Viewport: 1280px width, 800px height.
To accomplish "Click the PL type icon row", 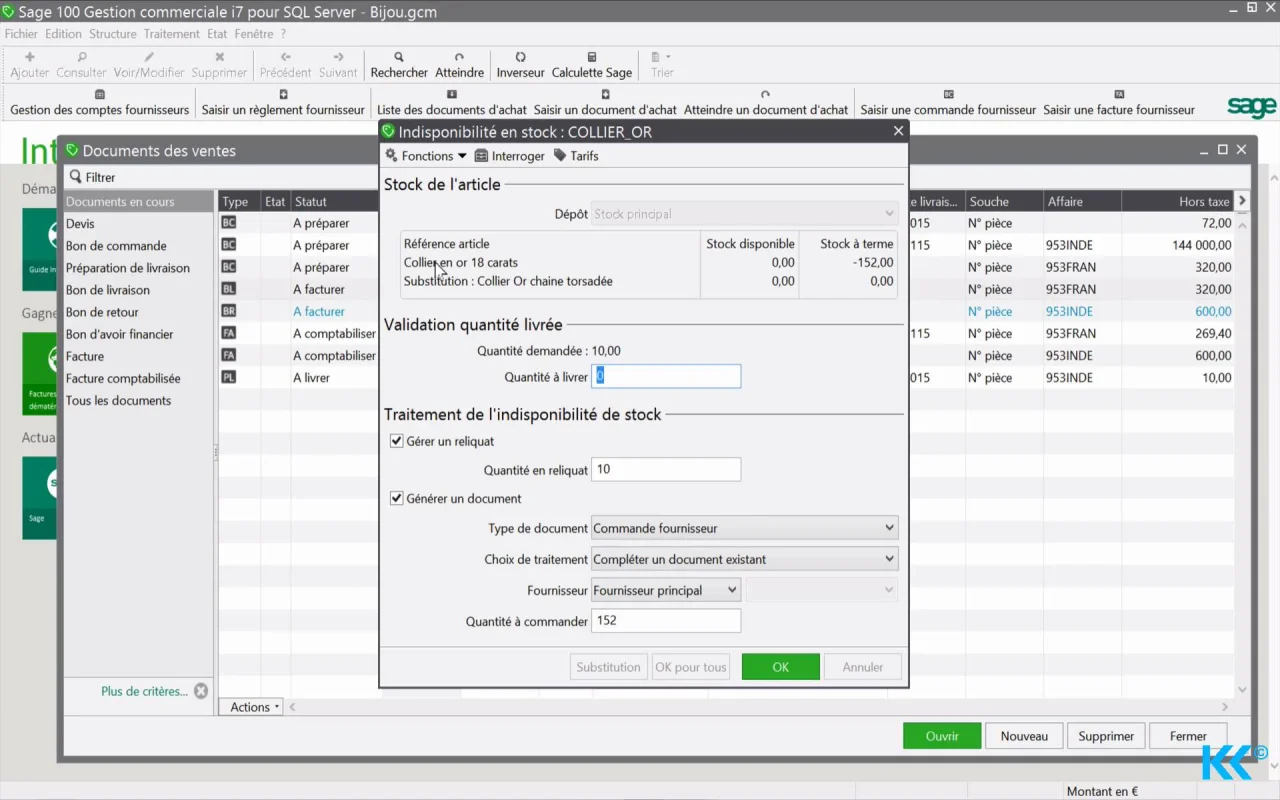I will (228, 378).
